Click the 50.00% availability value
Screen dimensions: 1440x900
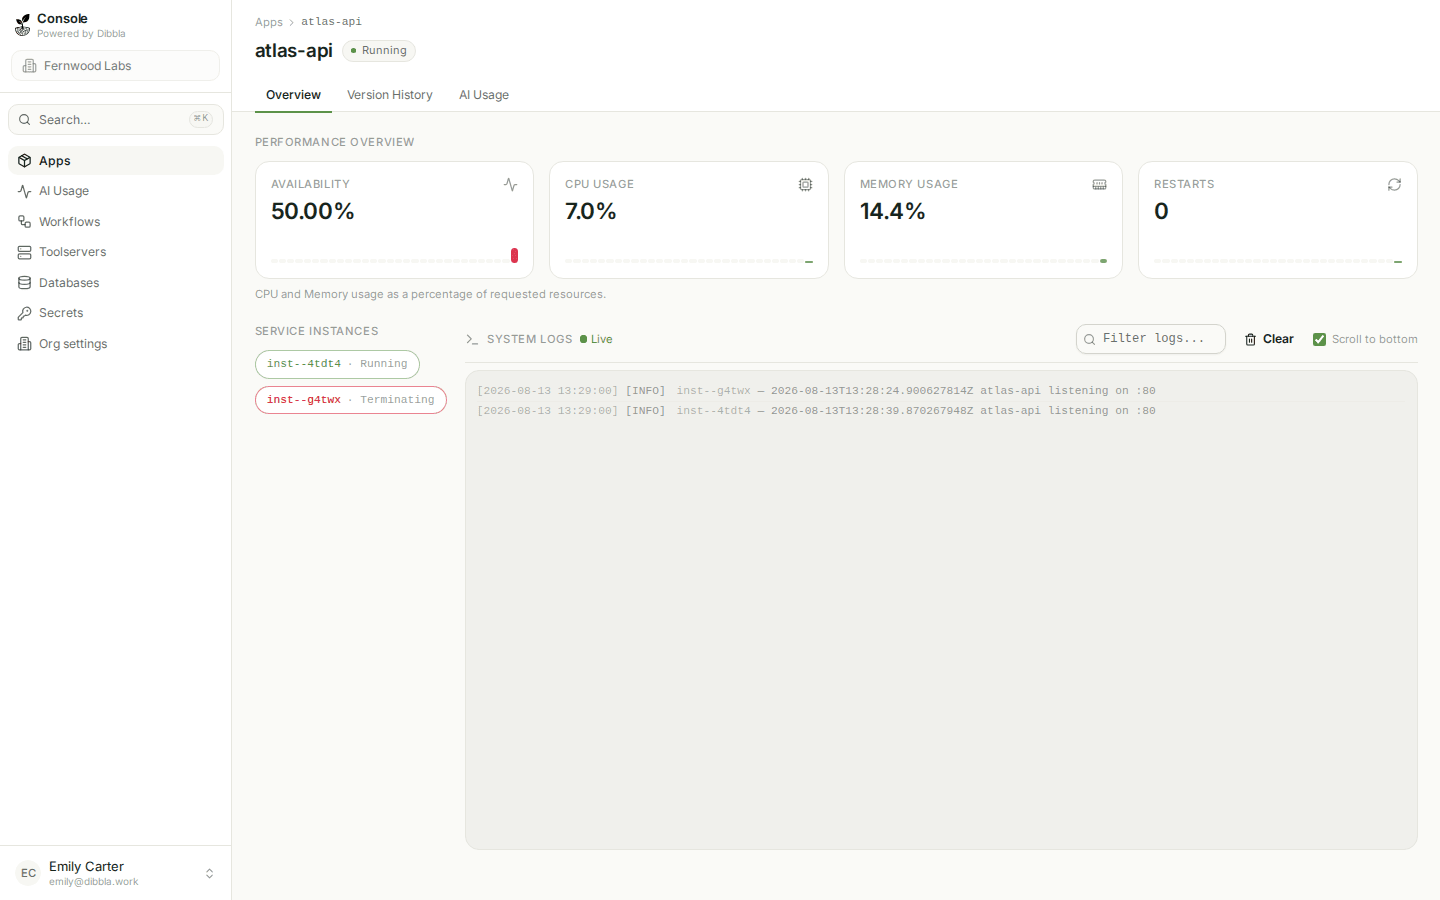pyautogui.click(x=313, y=212)
